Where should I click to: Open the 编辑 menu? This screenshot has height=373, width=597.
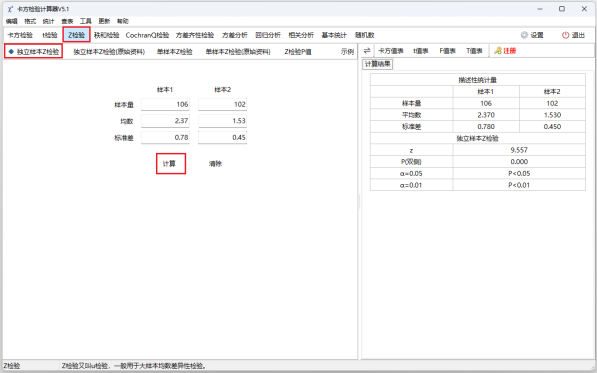[11, 21]
